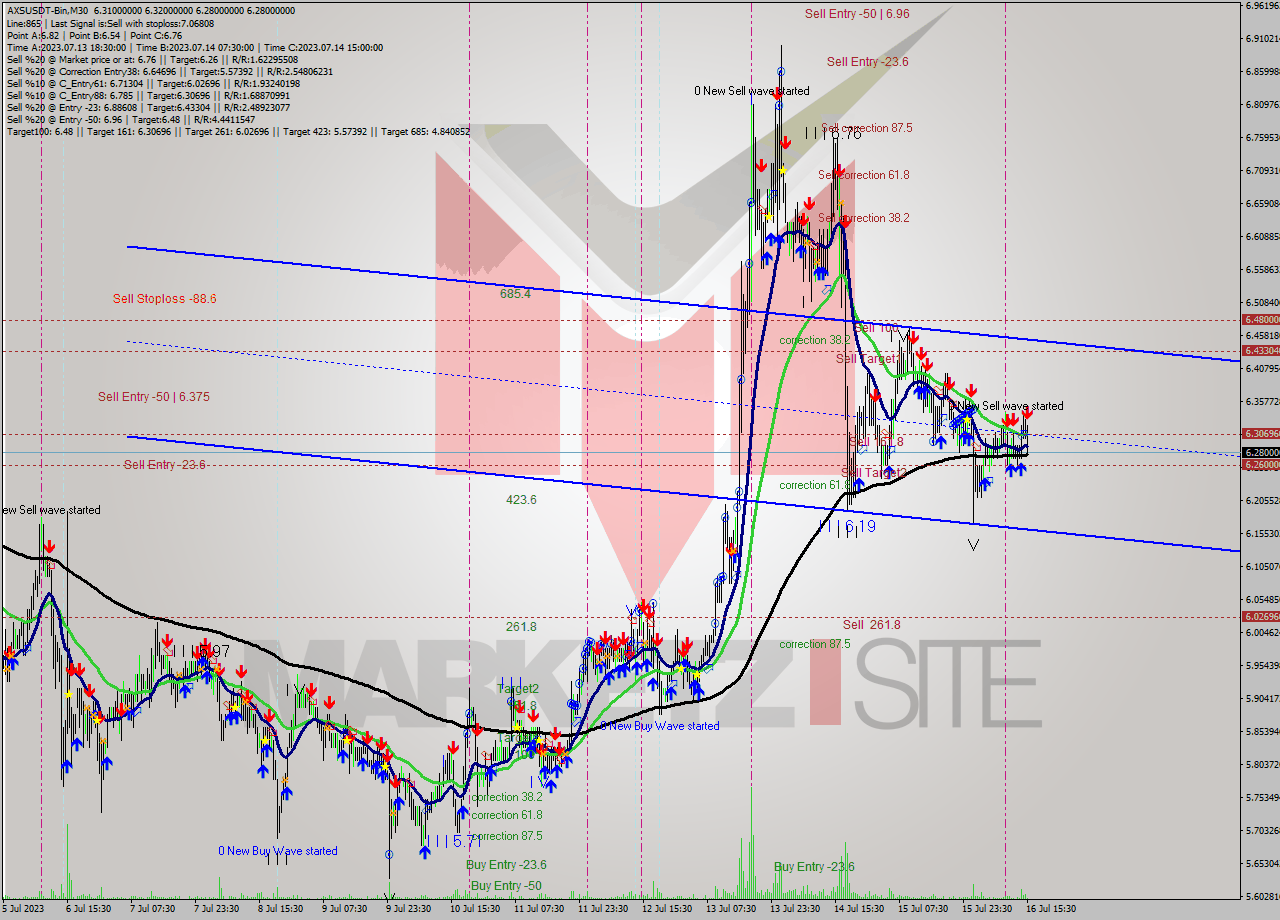Image resolution: width=1280 pixels, height=920 pixels.
Task: Click the '12 Jul 15:30' time label
Action: tap(666, 909)
